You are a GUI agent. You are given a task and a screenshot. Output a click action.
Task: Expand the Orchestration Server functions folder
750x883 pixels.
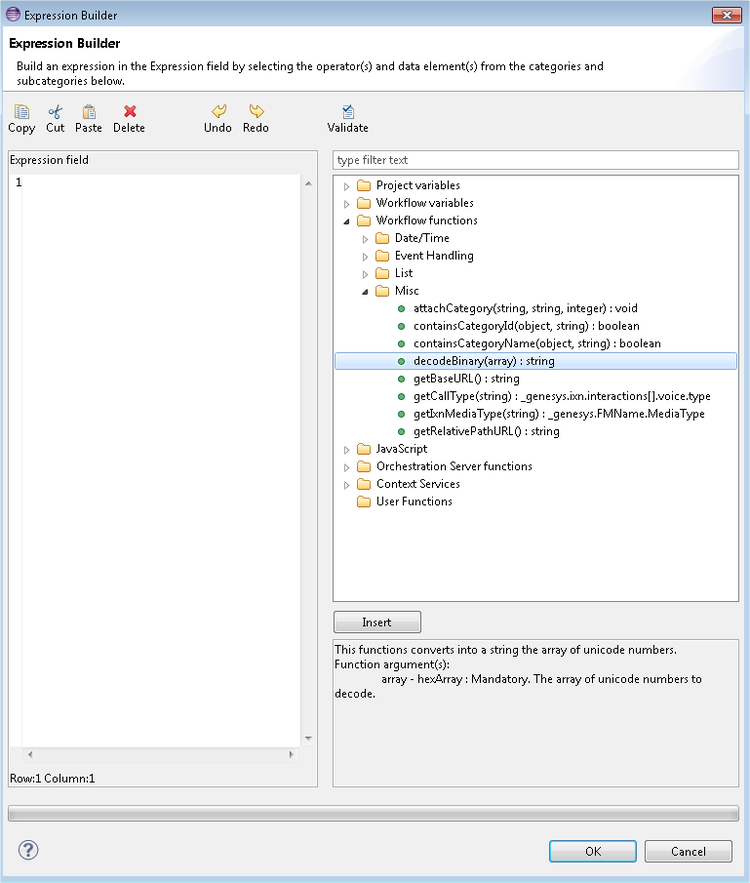point(347,467)
